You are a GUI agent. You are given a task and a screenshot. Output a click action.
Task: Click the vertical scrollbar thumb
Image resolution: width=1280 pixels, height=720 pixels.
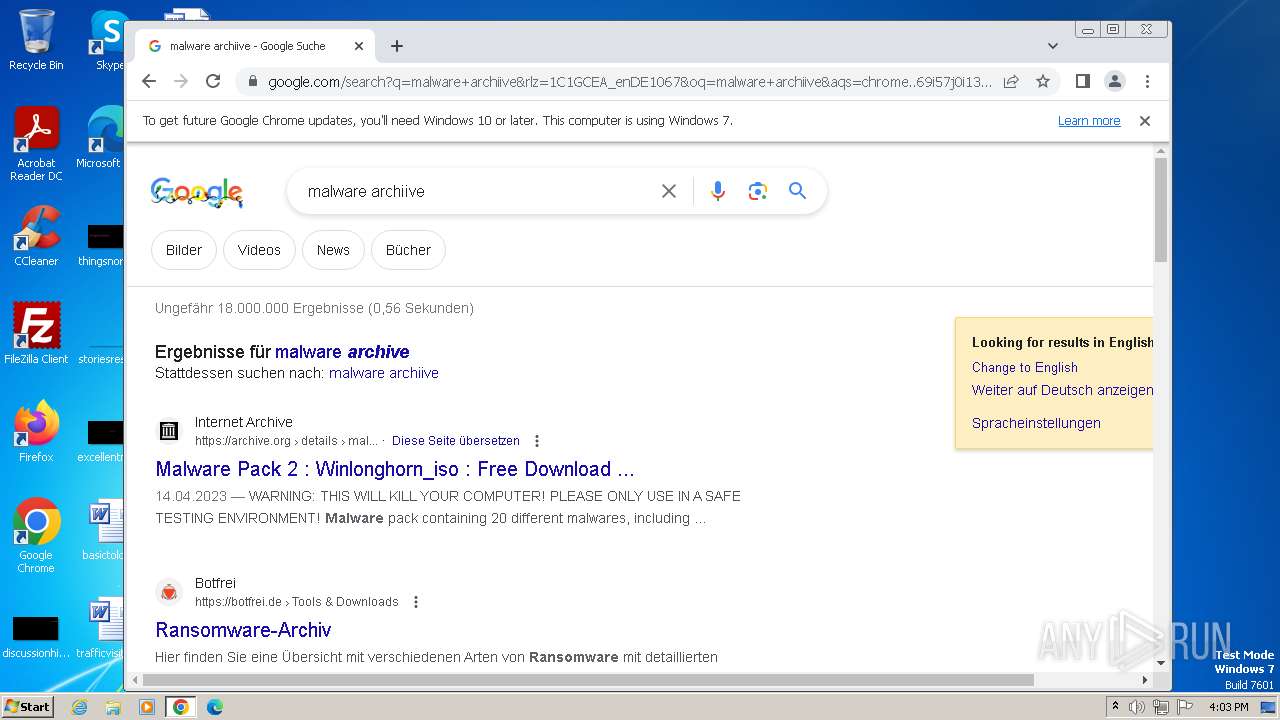[1161, 209]
